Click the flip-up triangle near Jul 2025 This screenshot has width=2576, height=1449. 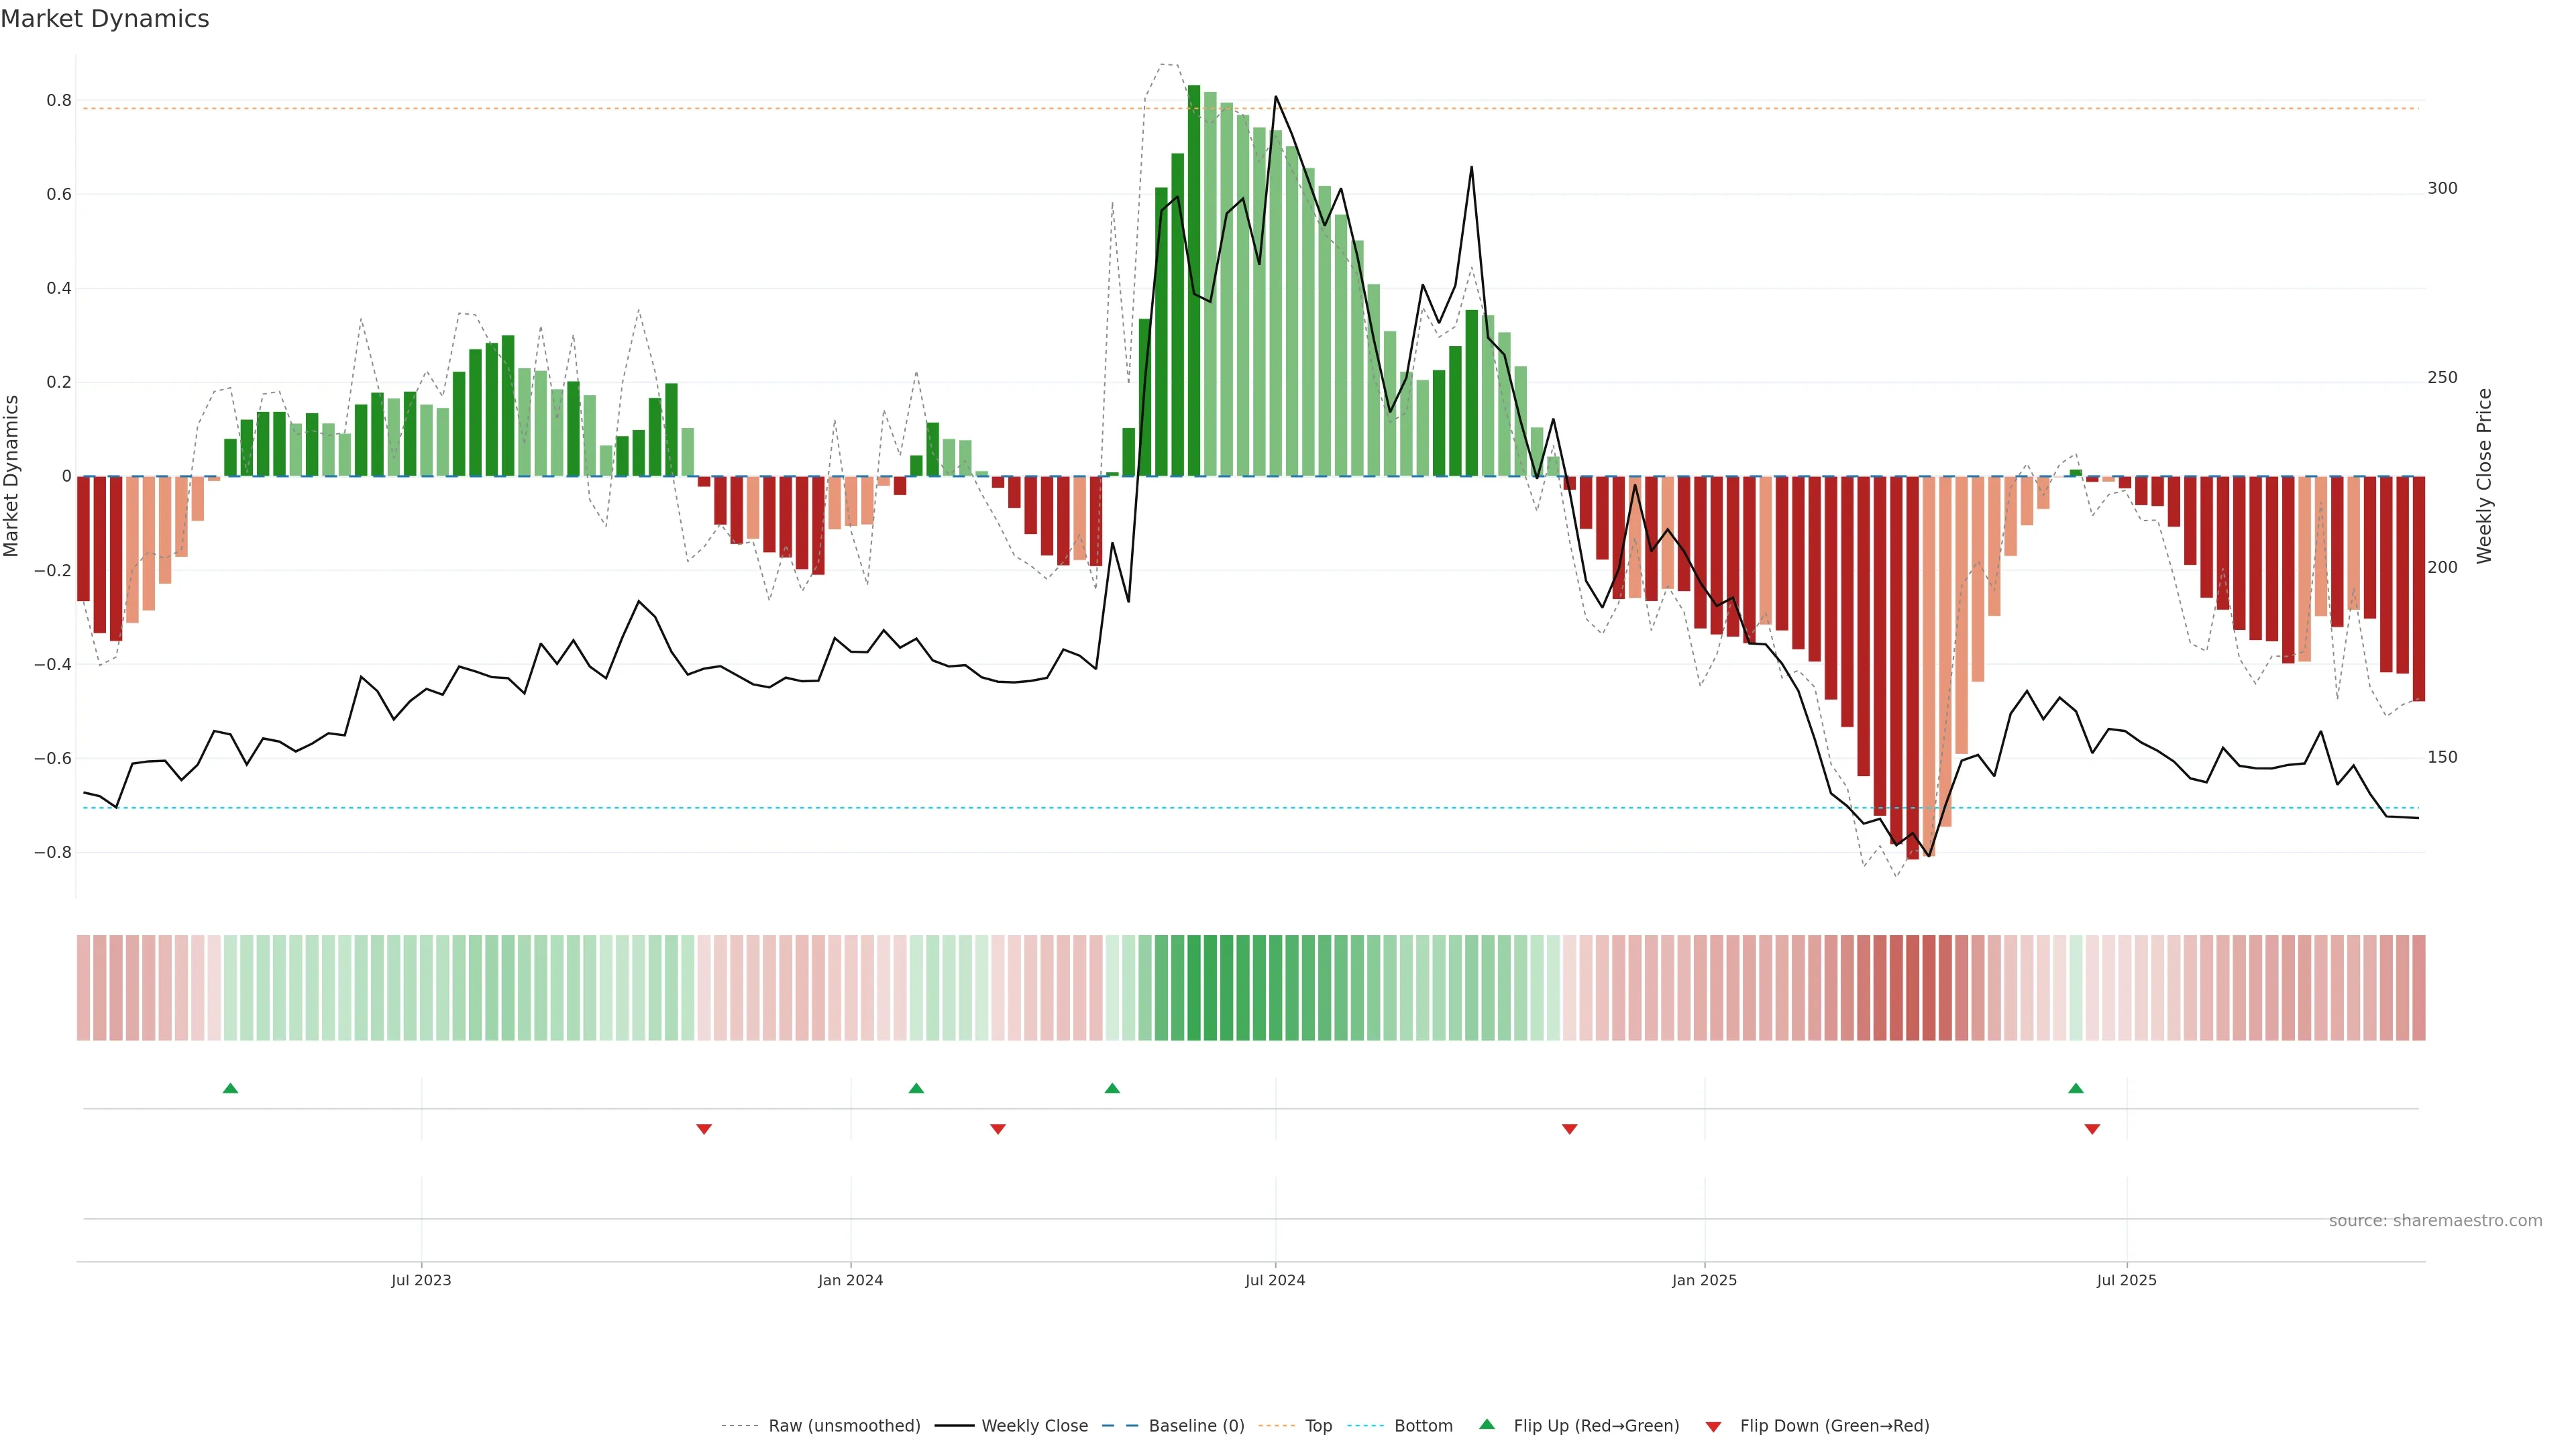2076,1088
